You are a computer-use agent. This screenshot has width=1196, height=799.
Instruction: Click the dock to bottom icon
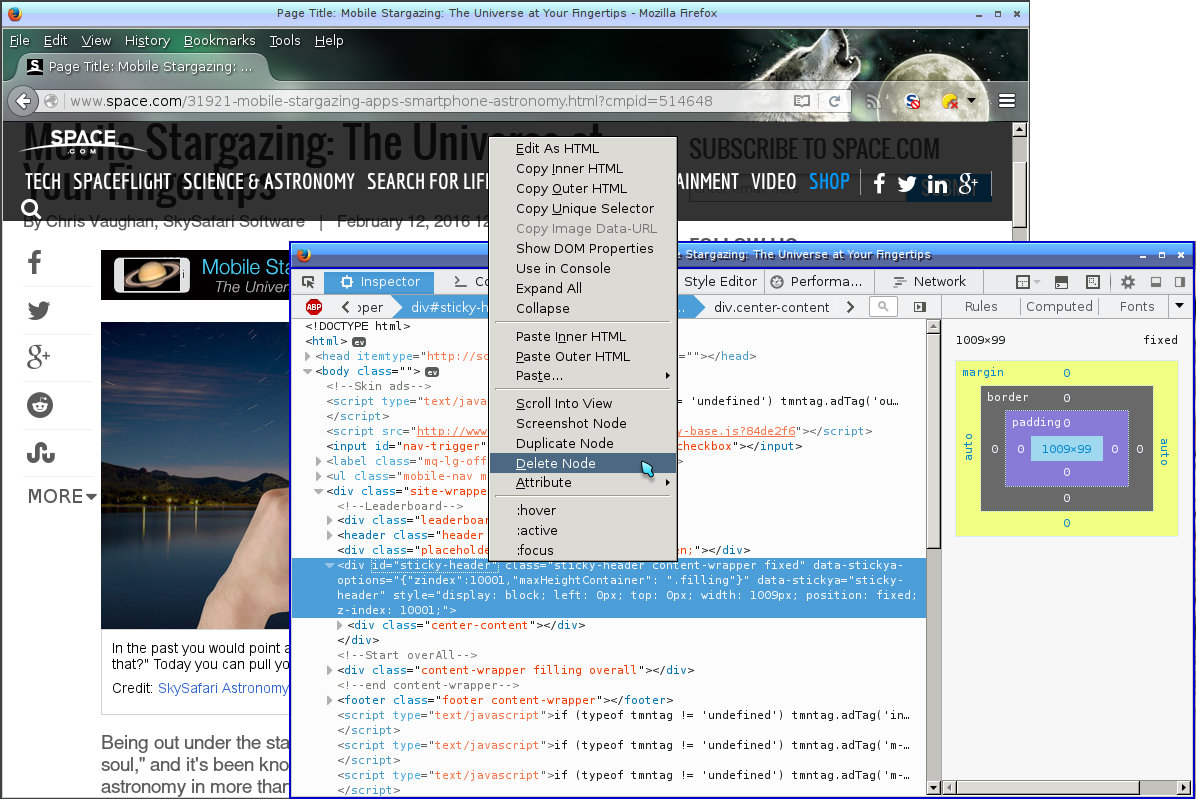tap(1156, 282)
